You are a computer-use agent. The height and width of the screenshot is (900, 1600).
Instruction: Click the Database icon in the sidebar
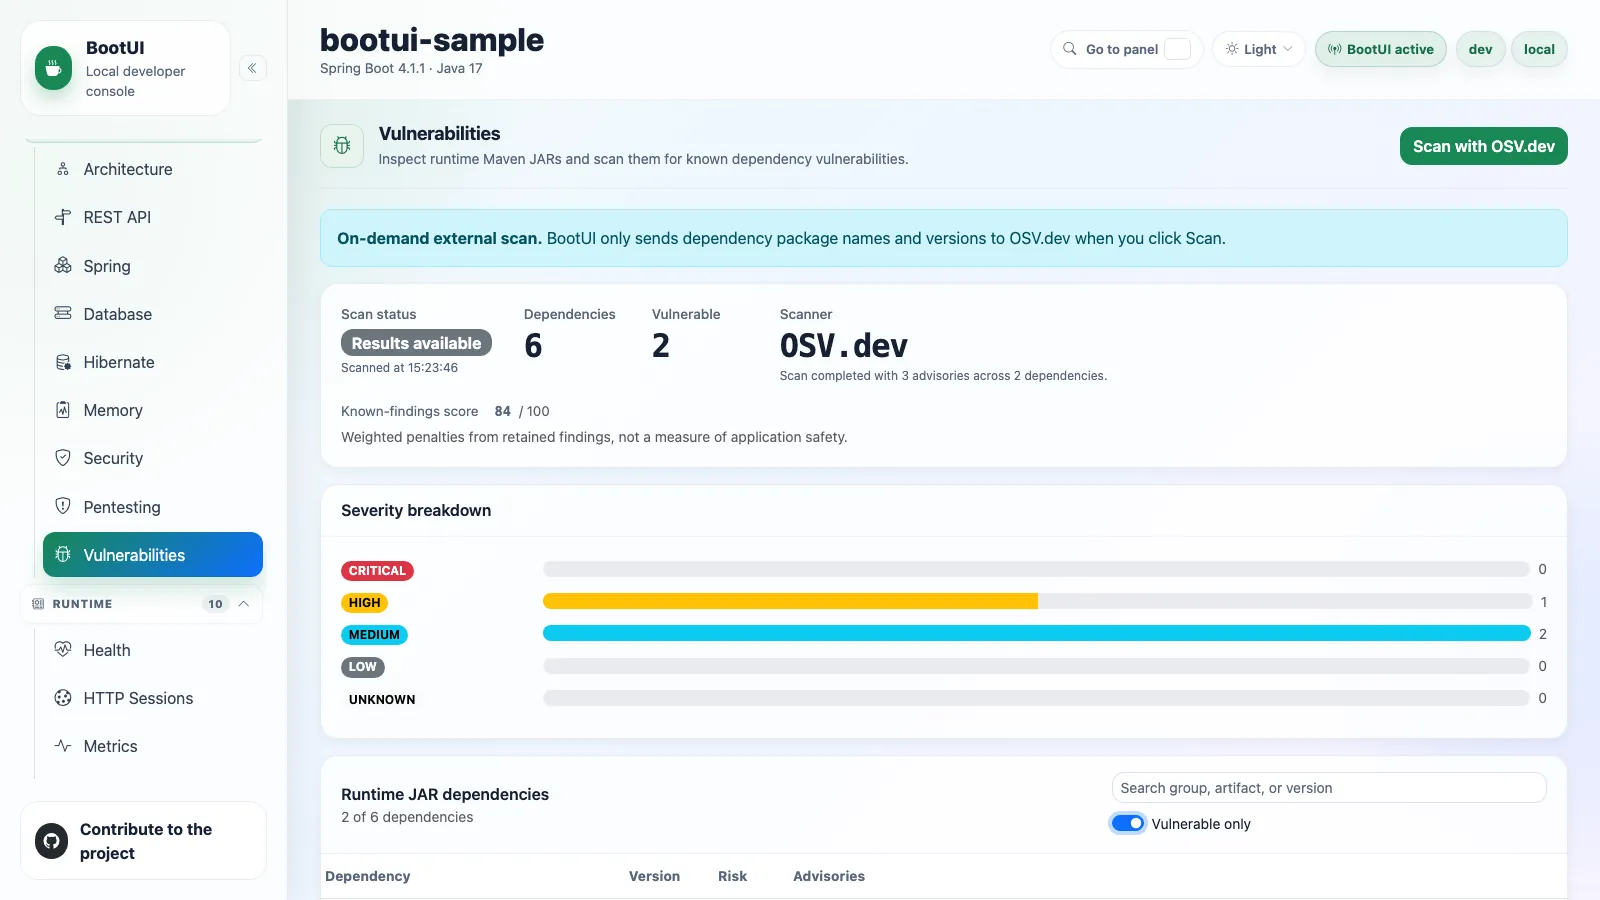63,313
